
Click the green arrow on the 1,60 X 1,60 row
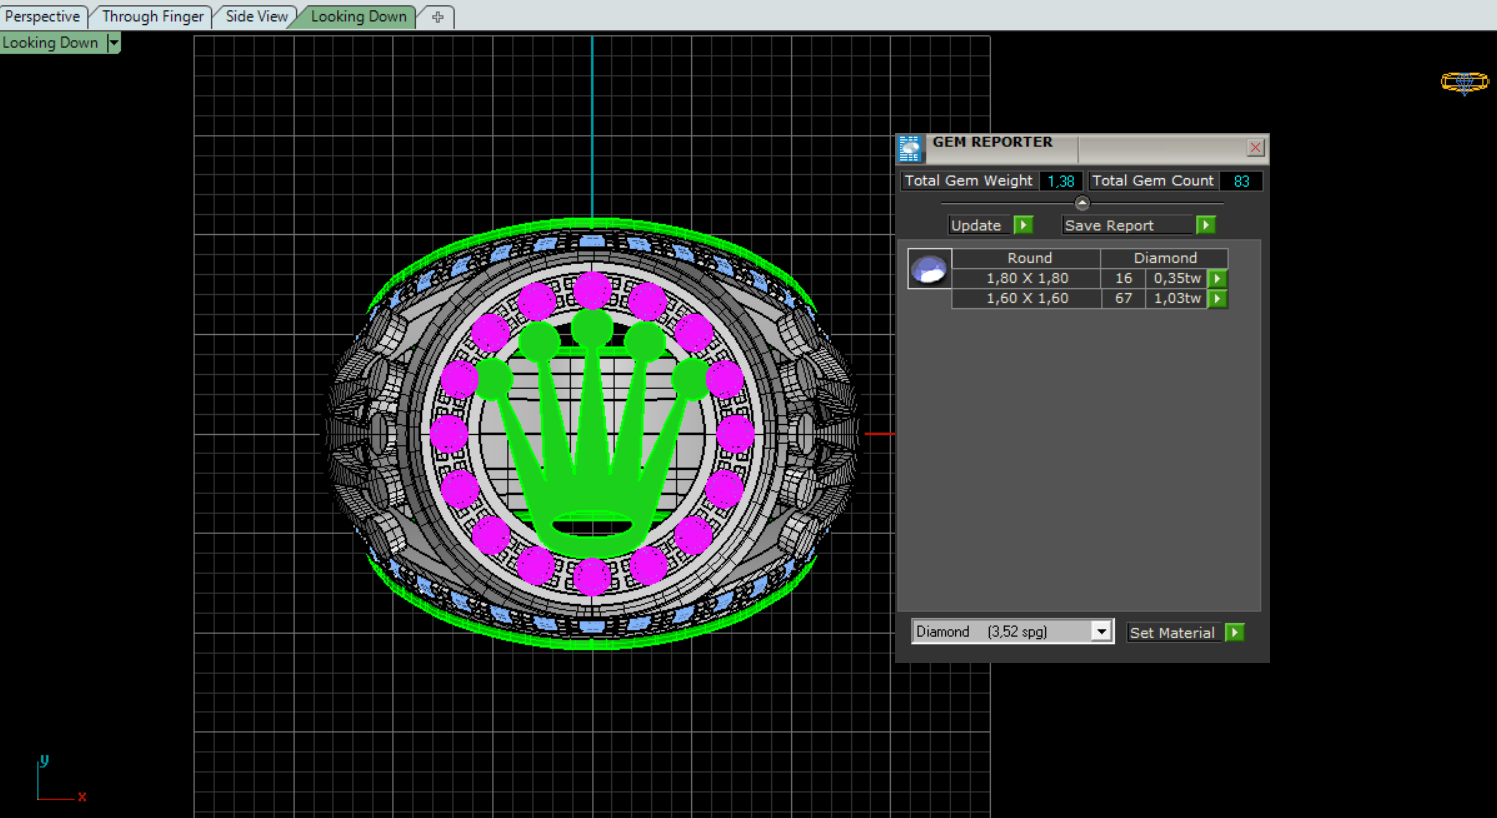[x=1217, y=299]
